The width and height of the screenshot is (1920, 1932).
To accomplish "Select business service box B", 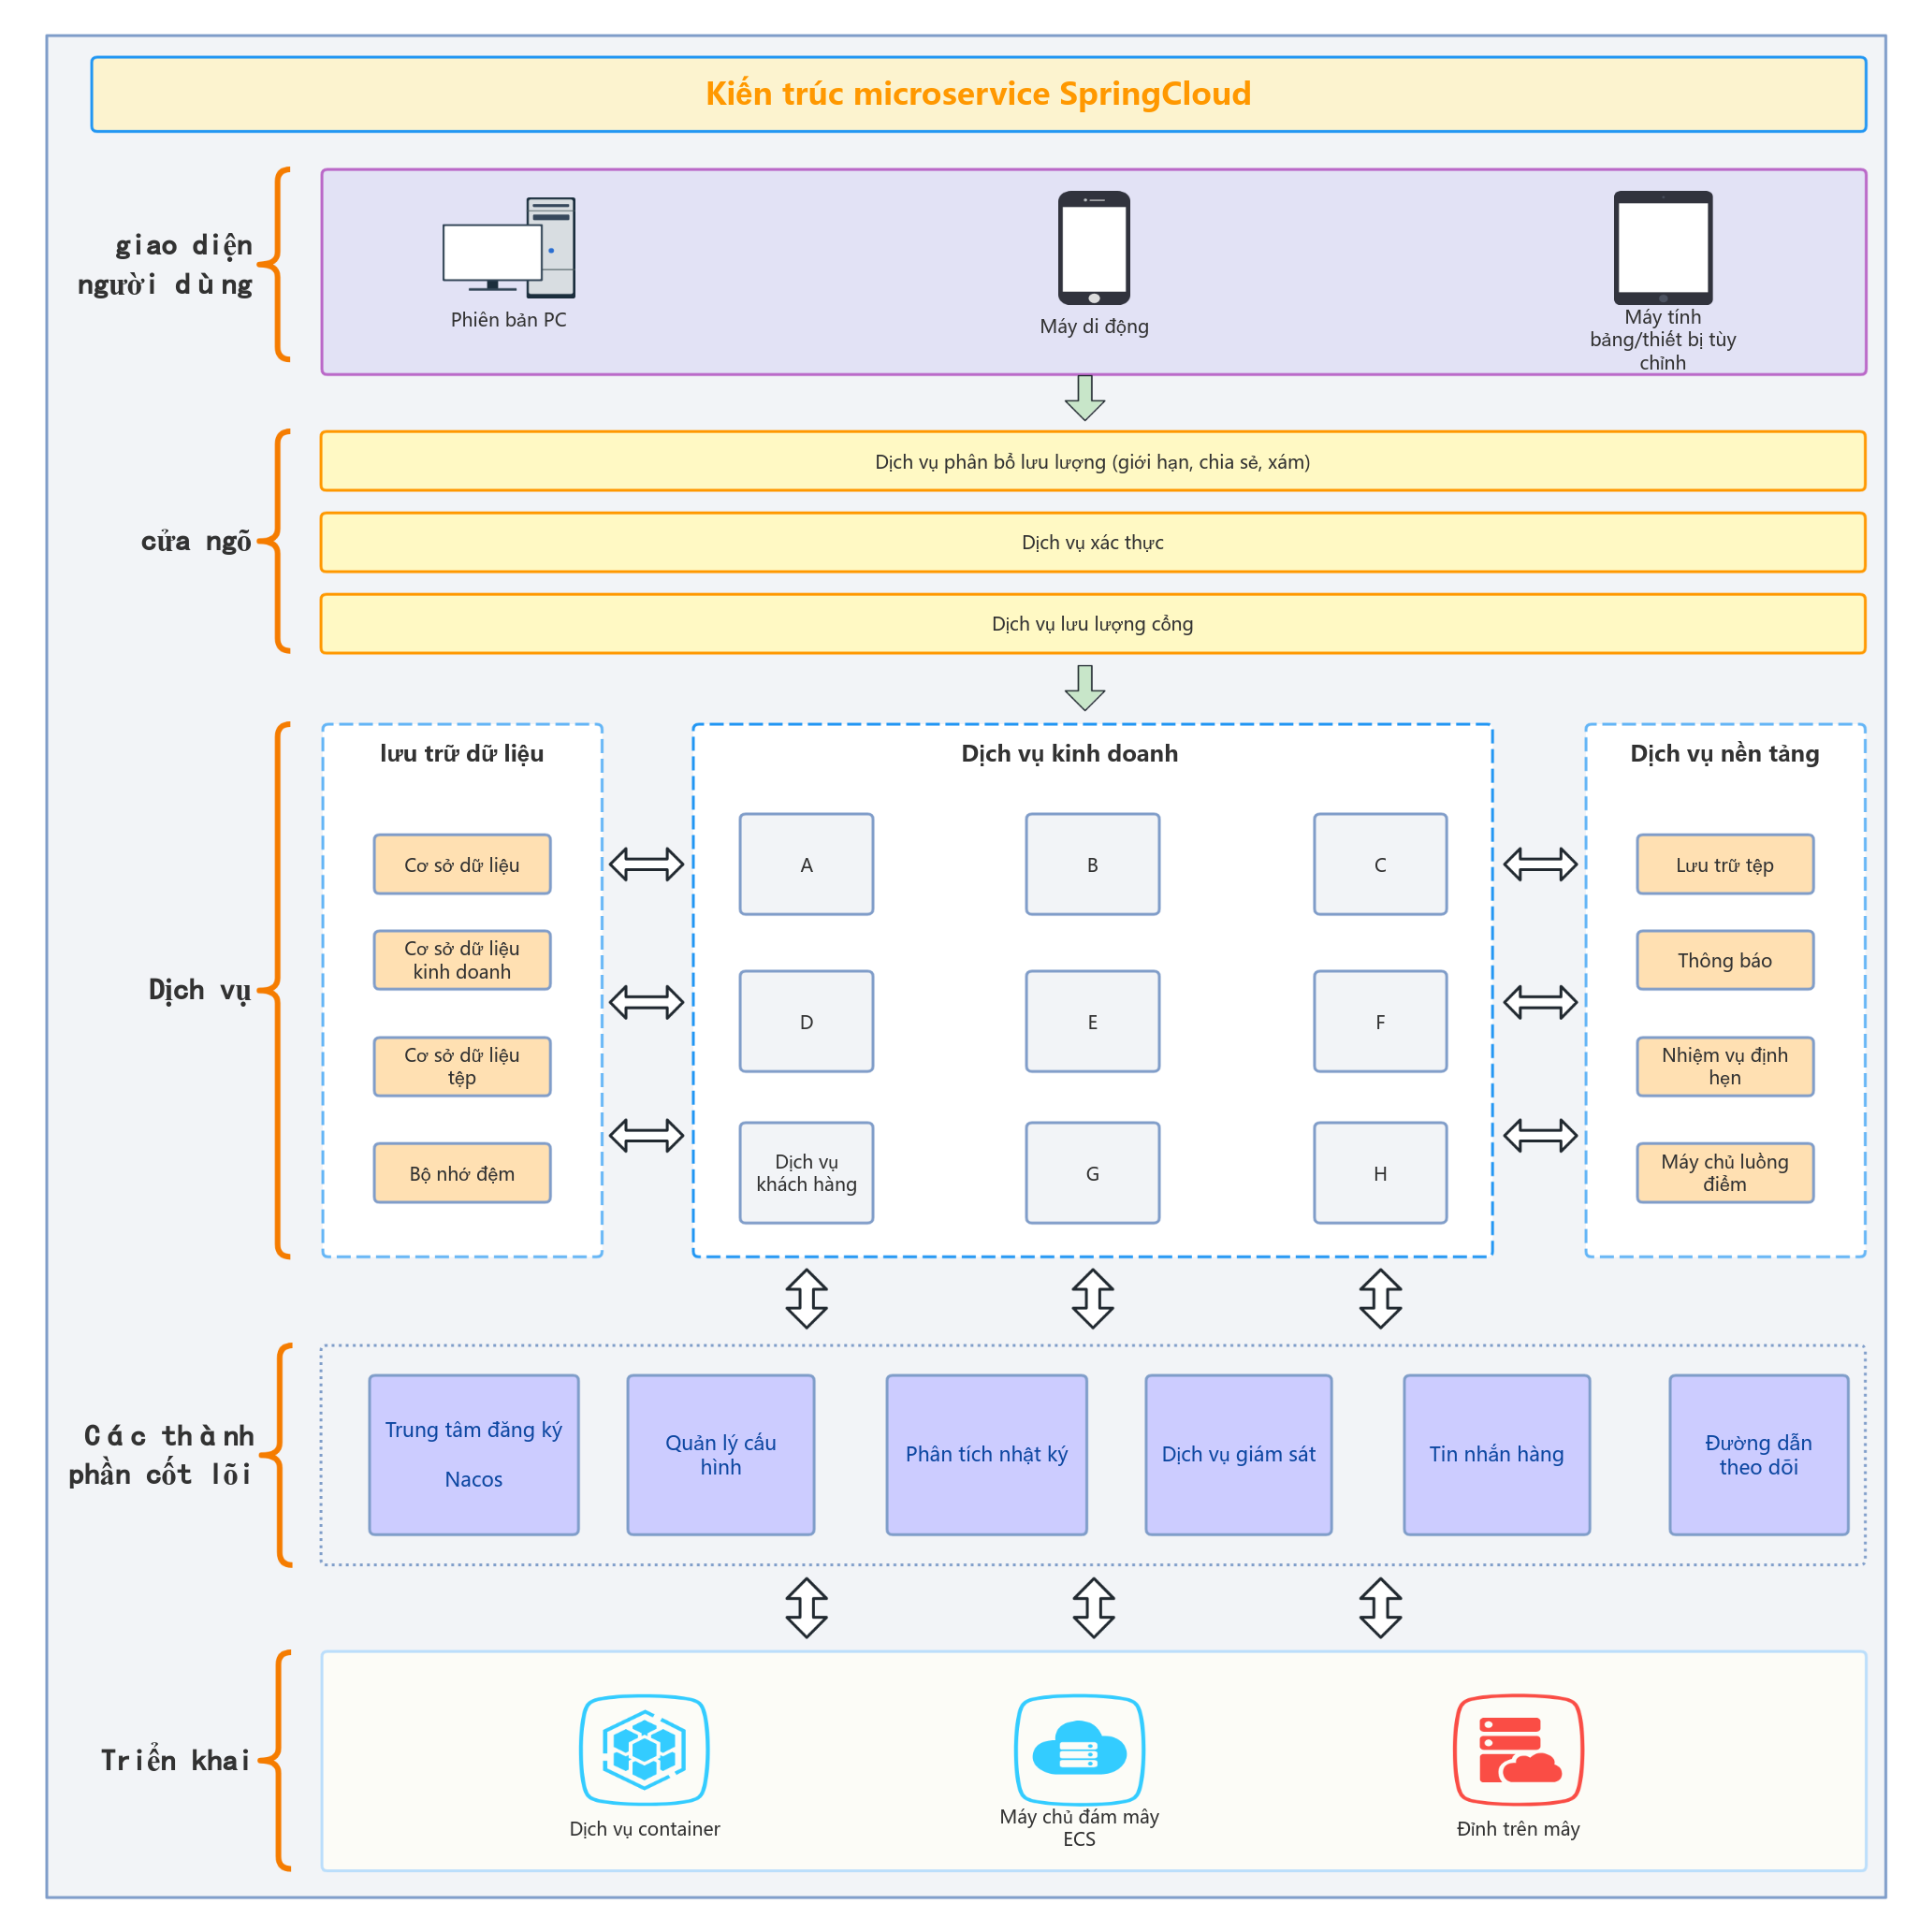I will [x=1093, y=864].
